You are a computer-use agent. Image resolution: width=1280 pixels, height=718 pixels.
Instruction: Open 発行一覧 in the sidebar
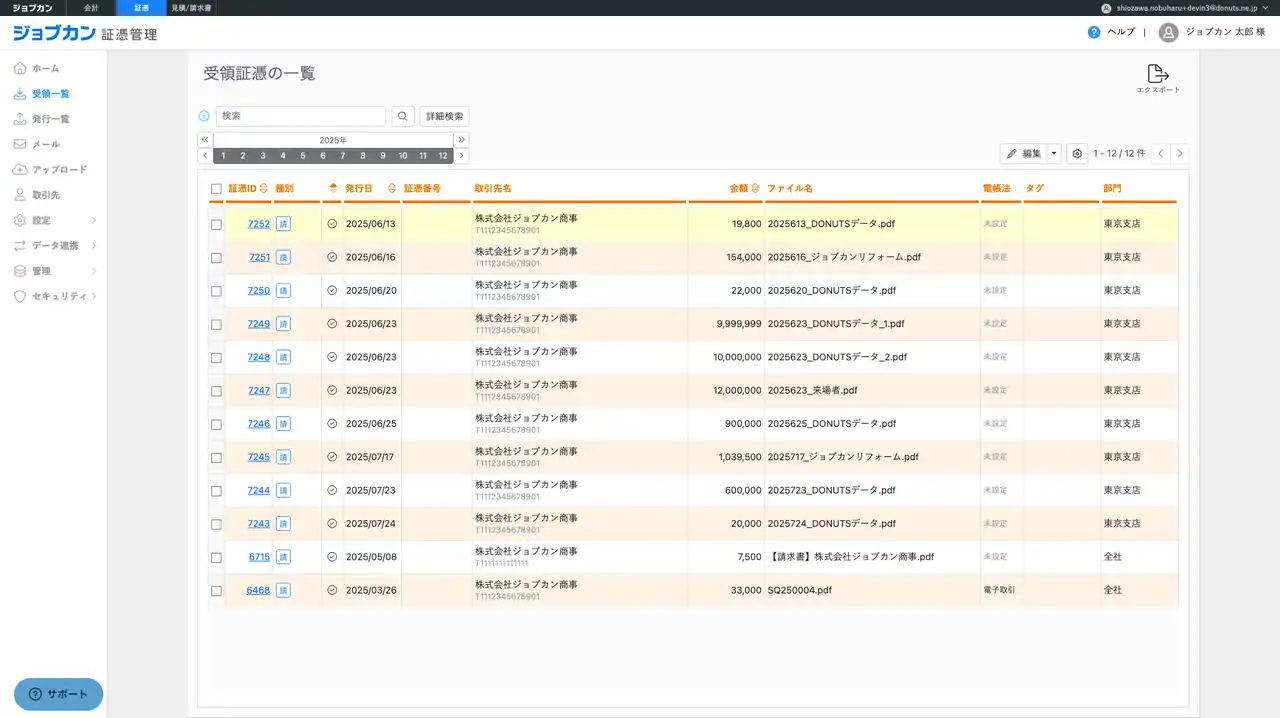(x=50, y=119)
